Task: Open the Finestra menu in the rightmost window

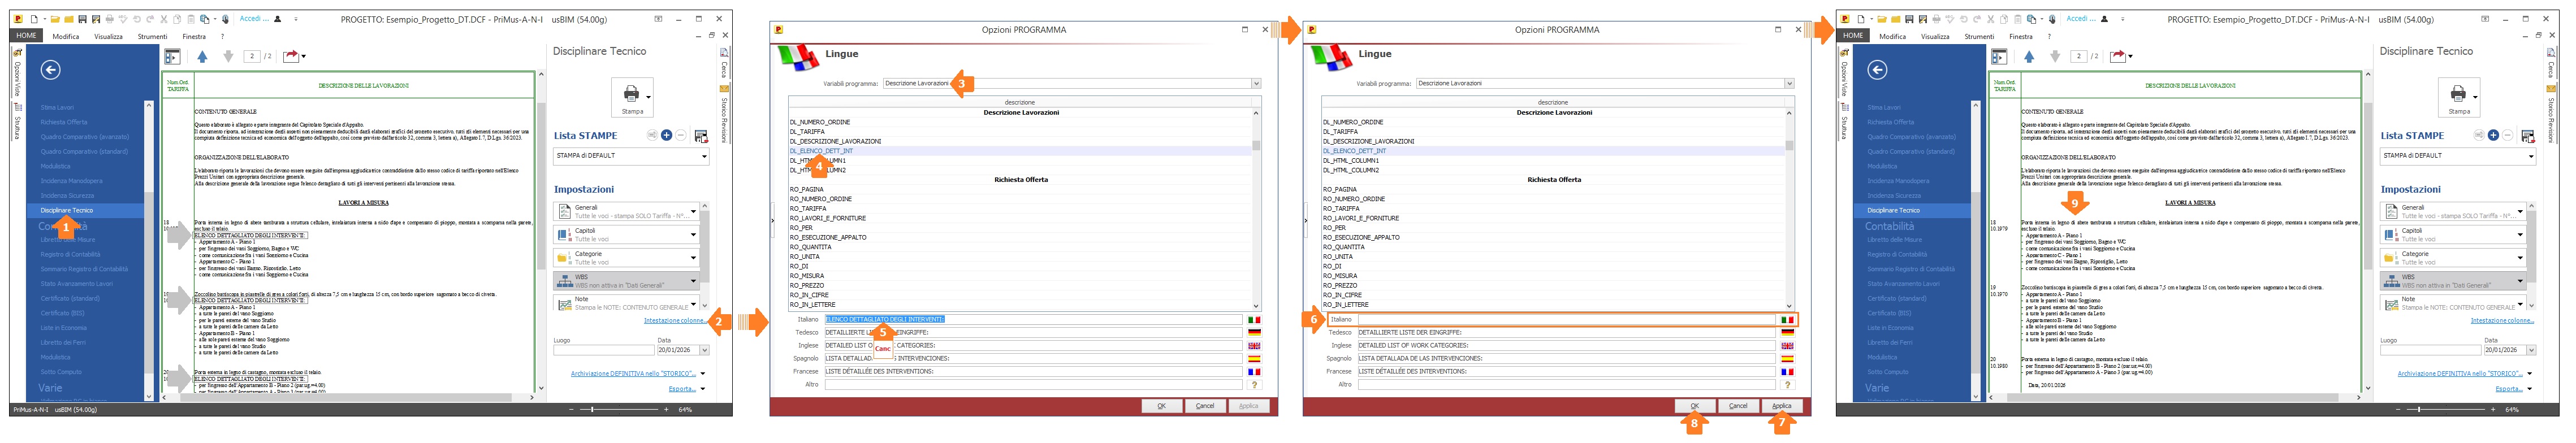Action: (x=2021, y=36)
